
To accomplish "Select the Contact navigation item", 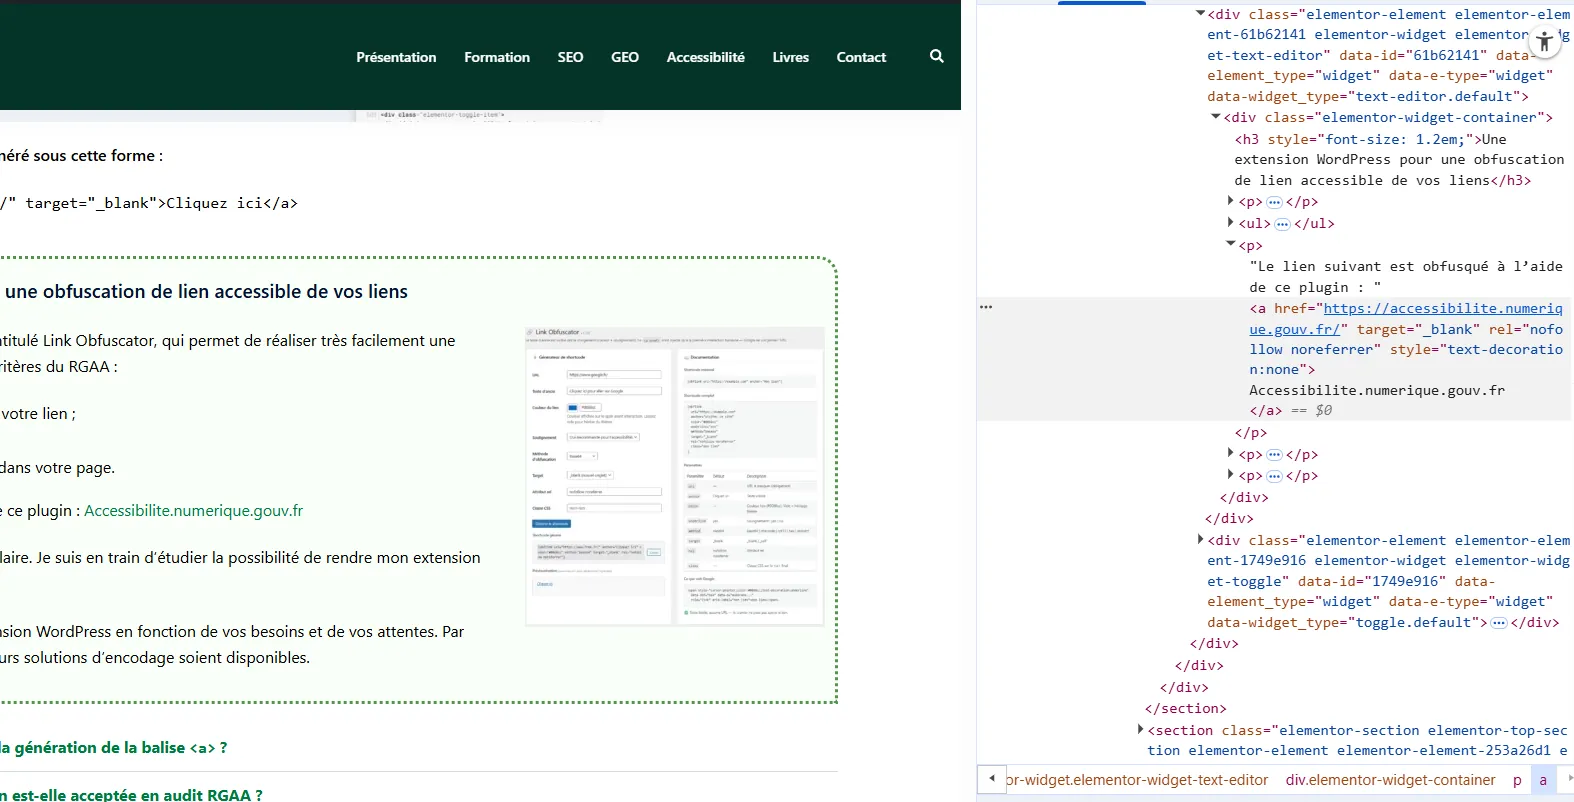I will coord(861,57).
